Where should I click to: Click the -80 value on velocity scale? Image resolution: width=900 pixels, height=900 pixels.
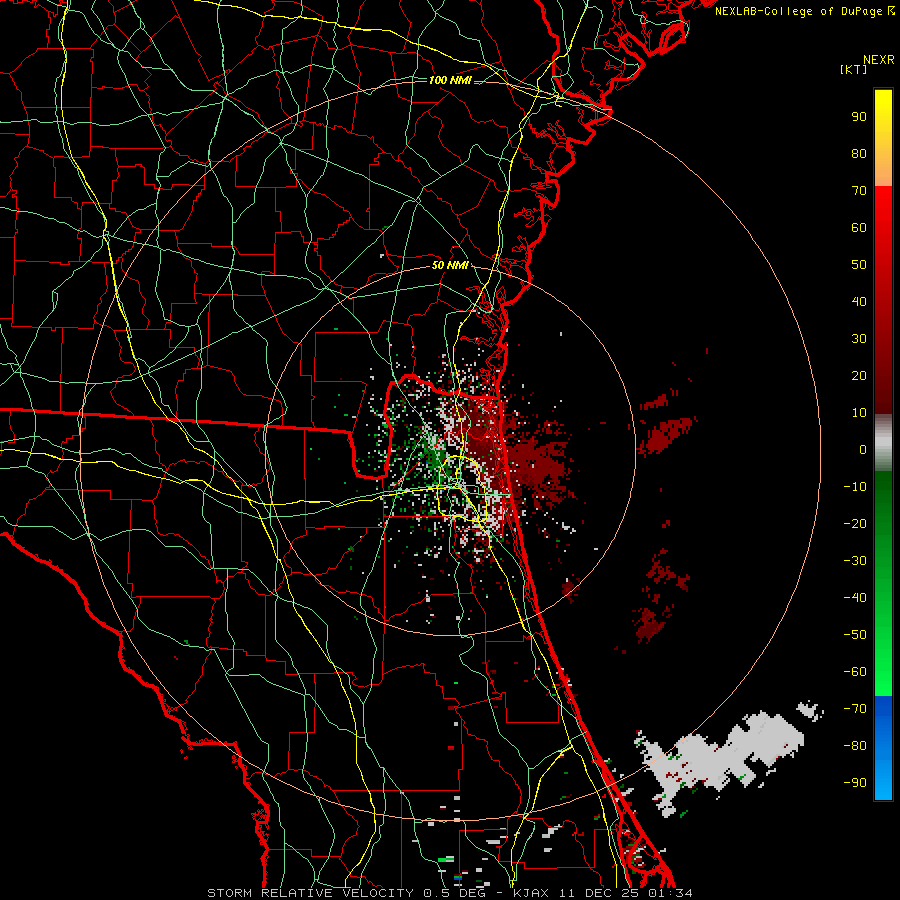[x=855, y=746]
